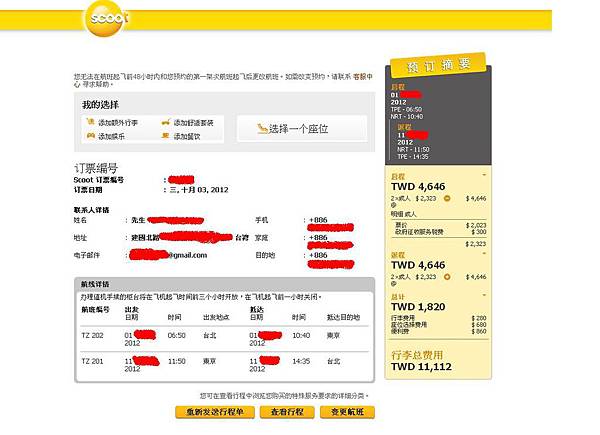Click departure time 11:50 in the flight table
This screenshot has width=600, height=435.
[x=176, y=361]
